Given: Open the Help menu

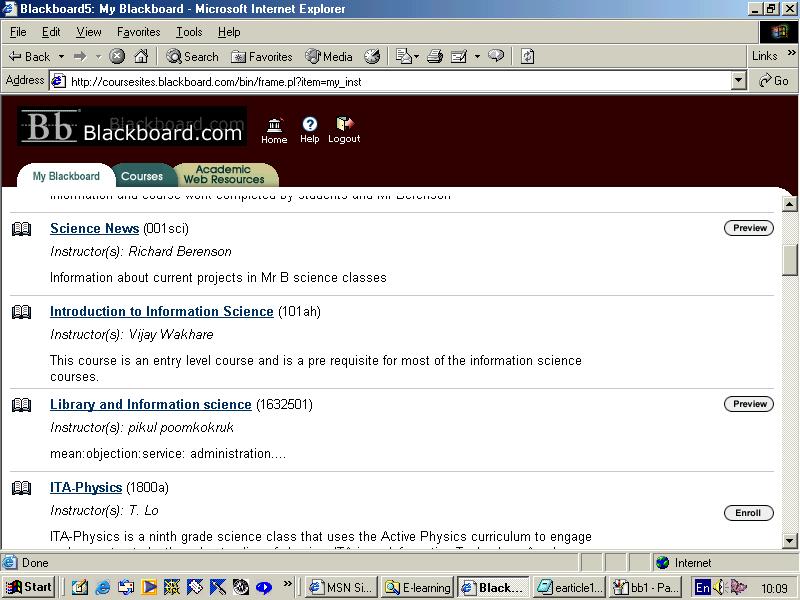Looking at the screenshot, I should click(x=229, y=32).
